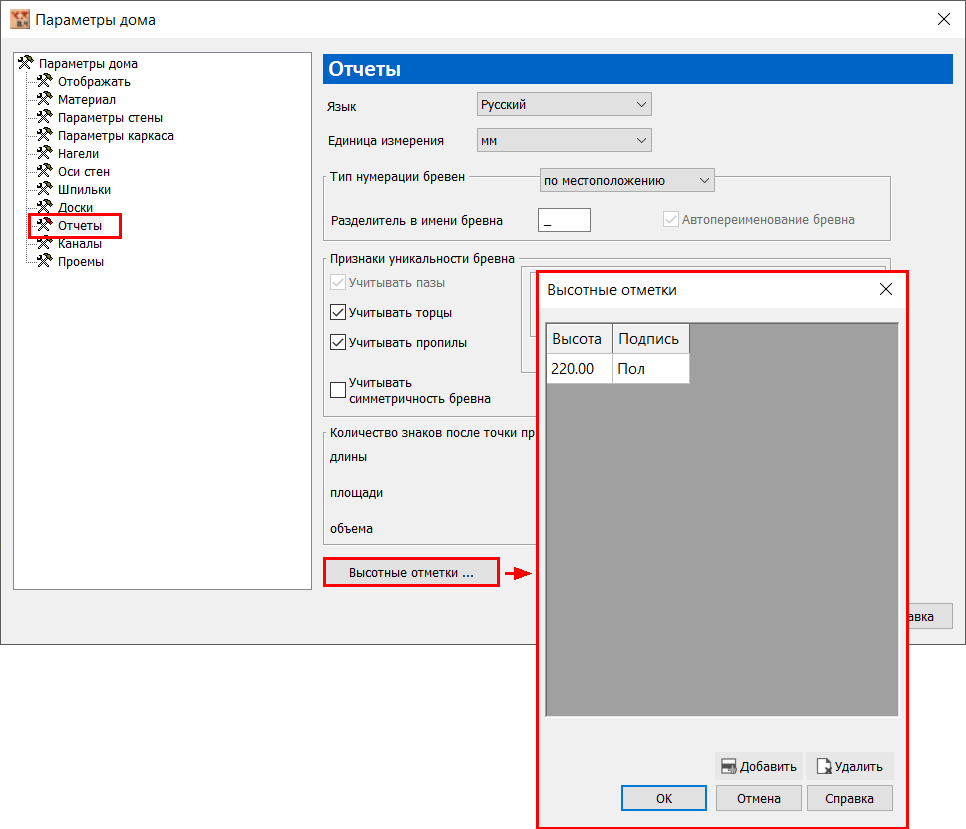Click the icon beside Шпильки tree entry
966x829 pixels.
pyautogui.click(x=44, y=189)
